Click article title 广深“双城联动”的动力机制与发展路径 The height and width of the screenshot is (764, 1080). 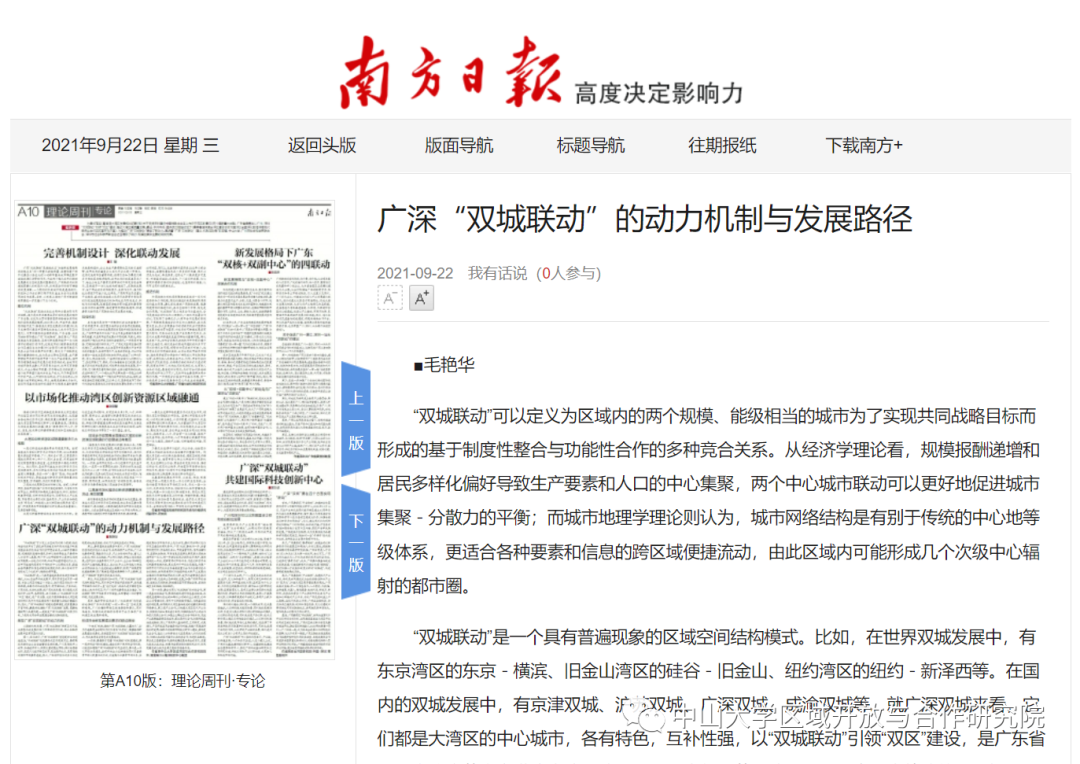click(645, 219)
